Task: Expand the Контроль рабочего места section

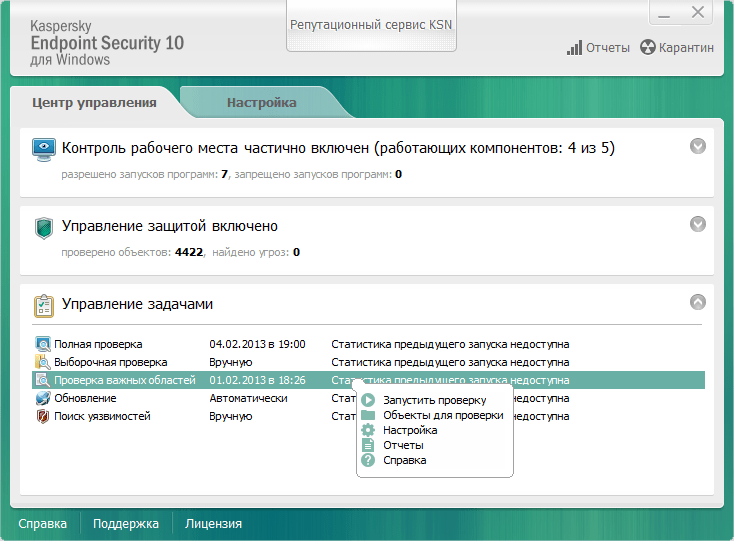Action: coord(697,146)
